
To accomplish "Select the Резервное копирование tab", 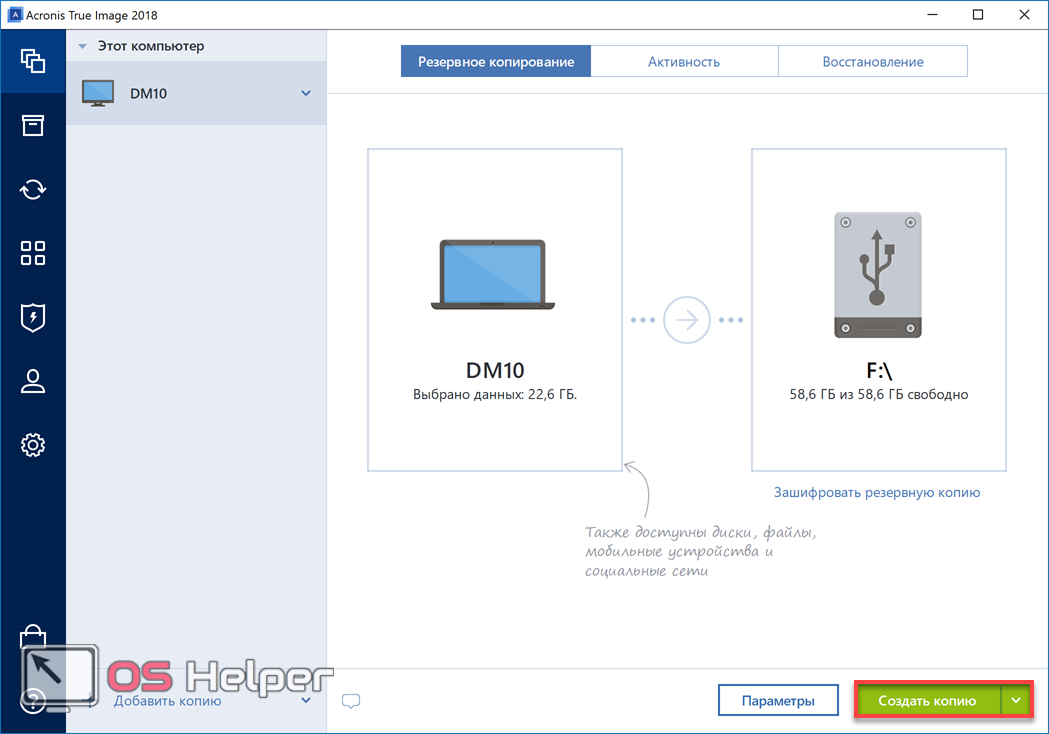I will point(496,62).
